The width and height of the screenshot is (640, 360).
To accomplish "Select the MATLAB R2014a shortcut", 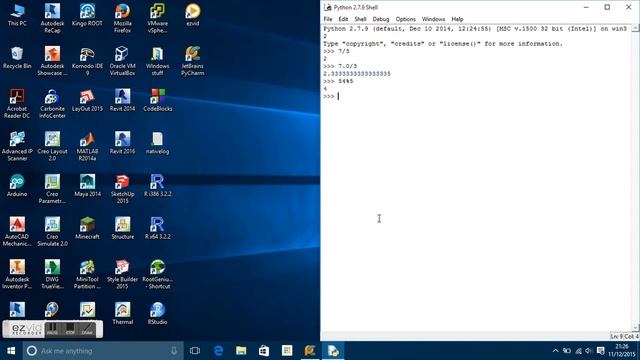I will coord(87,146).
